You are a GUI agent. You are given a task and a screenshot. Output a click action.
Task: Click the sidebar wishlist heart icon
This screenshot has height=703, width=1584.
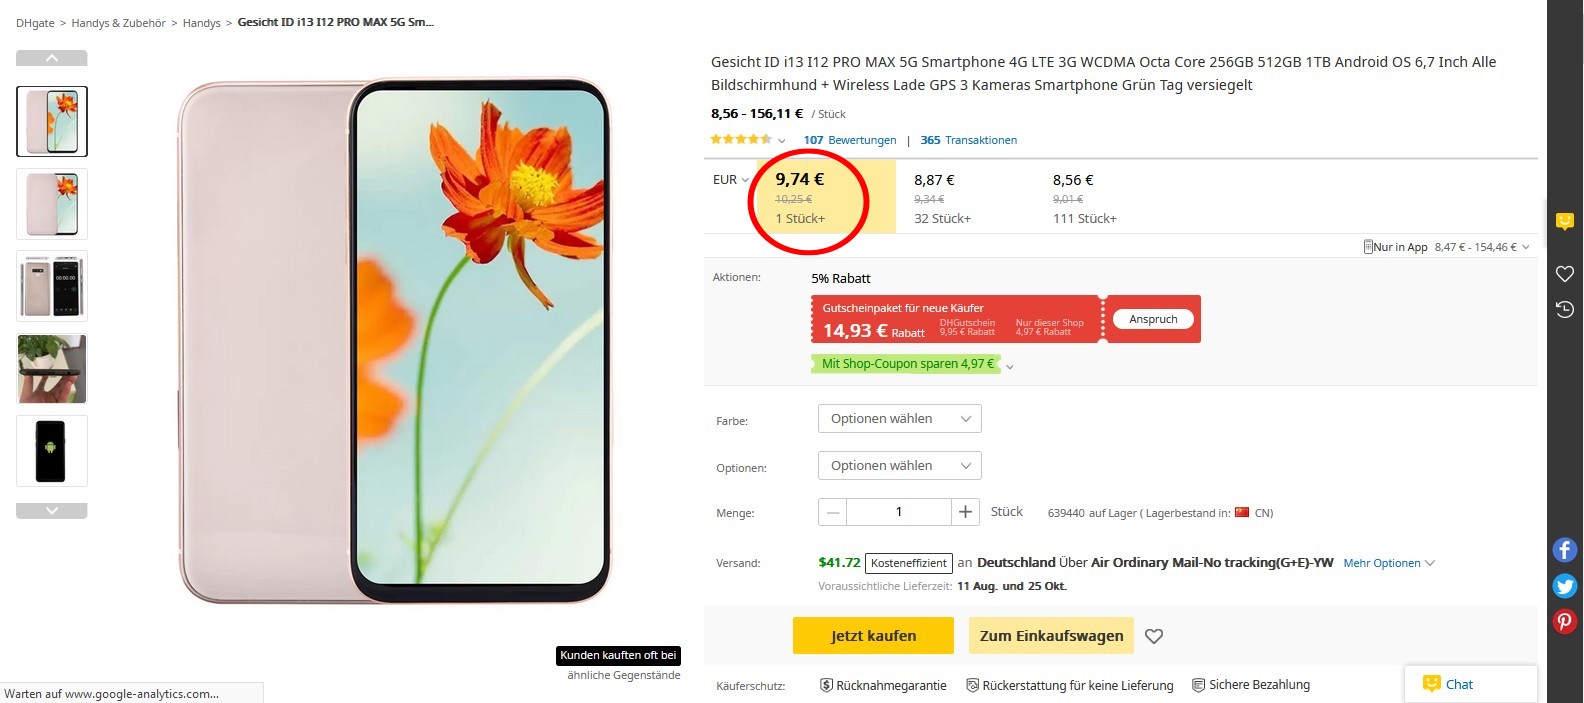tap(1565, 274)
